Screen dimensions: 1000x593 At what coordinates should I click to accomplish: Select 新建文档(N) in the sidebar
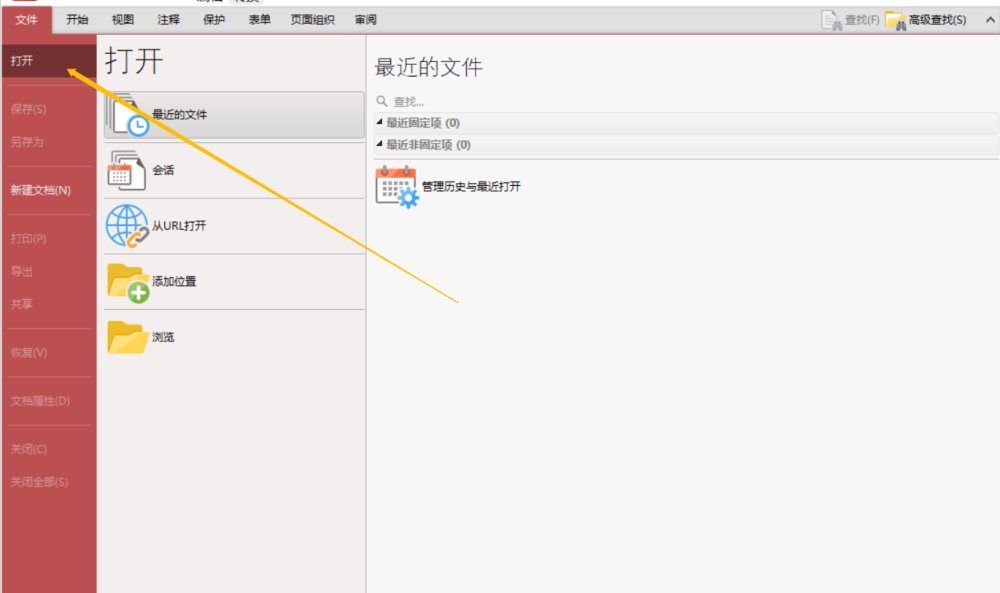(40, 190)
